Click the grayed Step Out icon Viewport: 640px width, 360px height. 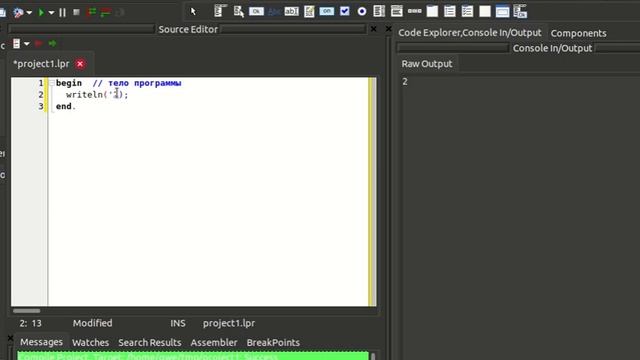click(x=120, y=12)
